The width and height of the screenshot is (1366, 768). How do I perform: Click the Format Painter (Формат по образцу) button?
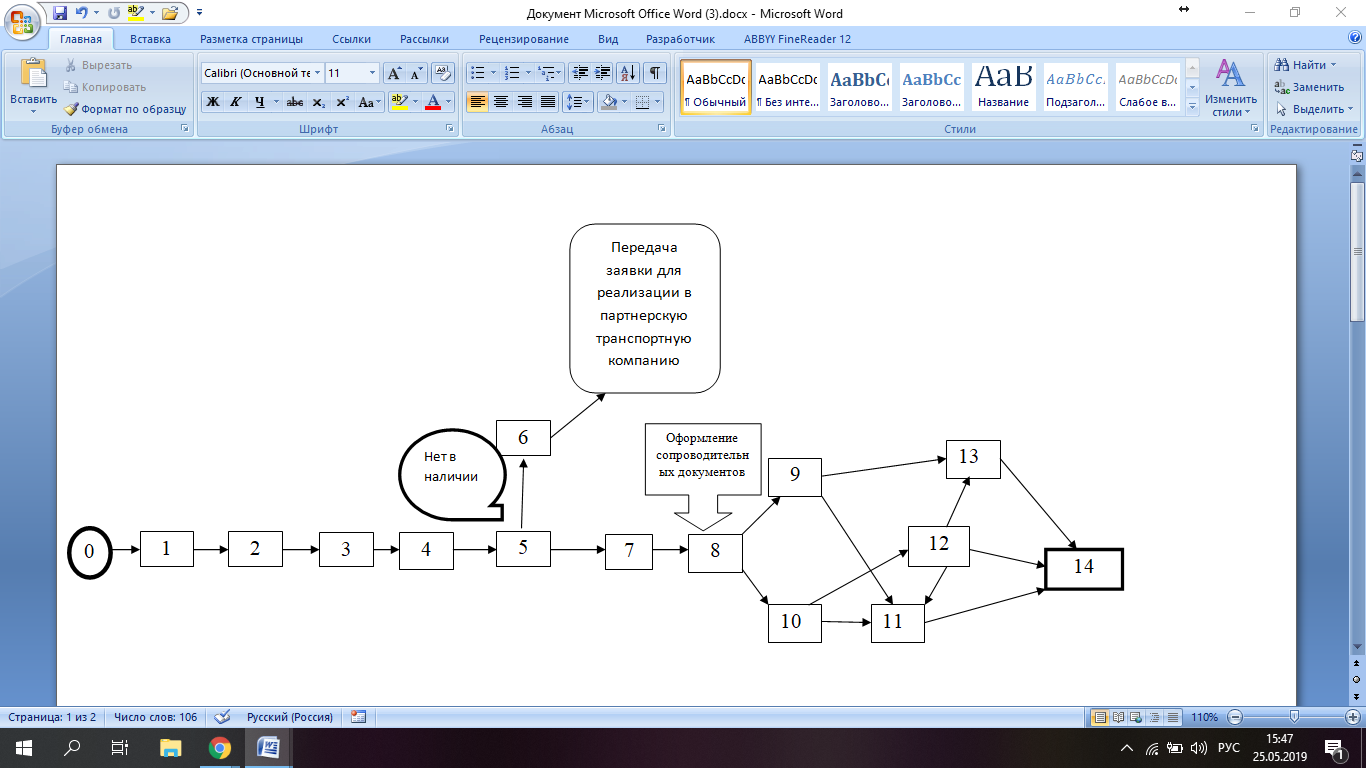(125, 109)
